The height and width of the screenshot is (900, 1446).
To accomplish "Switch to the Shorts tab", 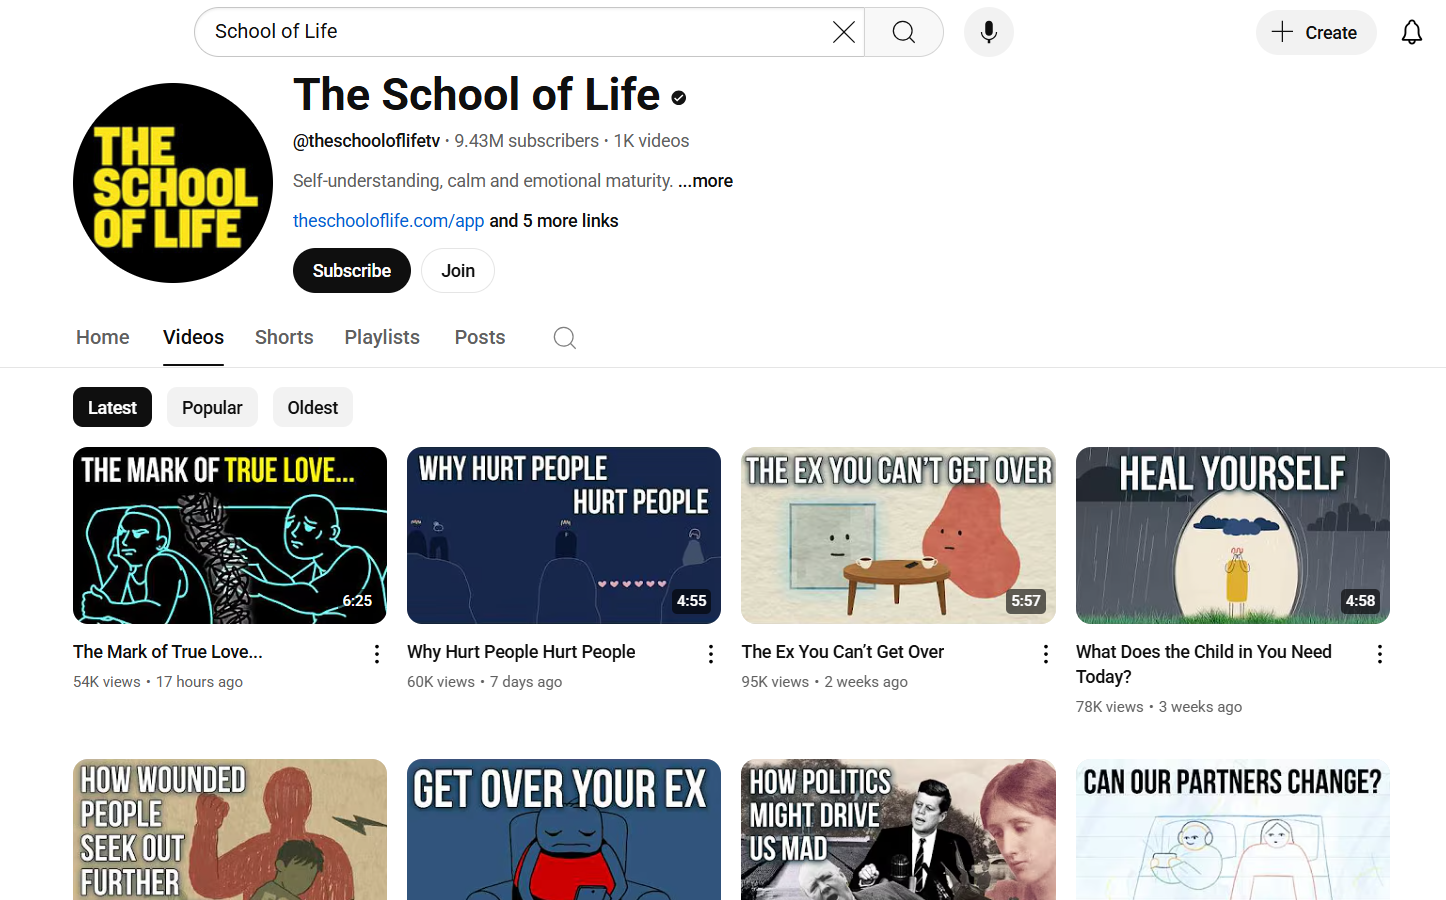I will (x=284, y=337).
